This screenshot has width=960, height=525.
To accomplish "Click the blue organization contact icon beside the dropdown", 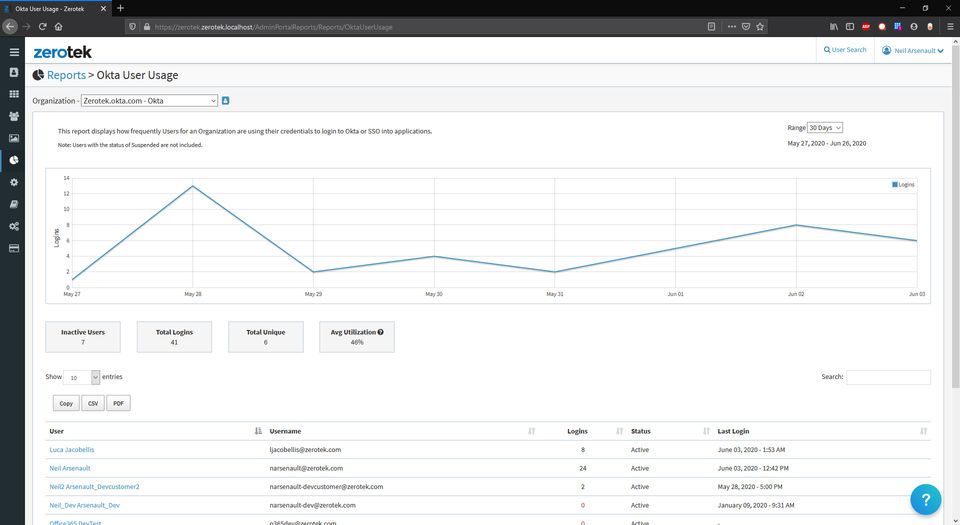I will pos(225,100).
